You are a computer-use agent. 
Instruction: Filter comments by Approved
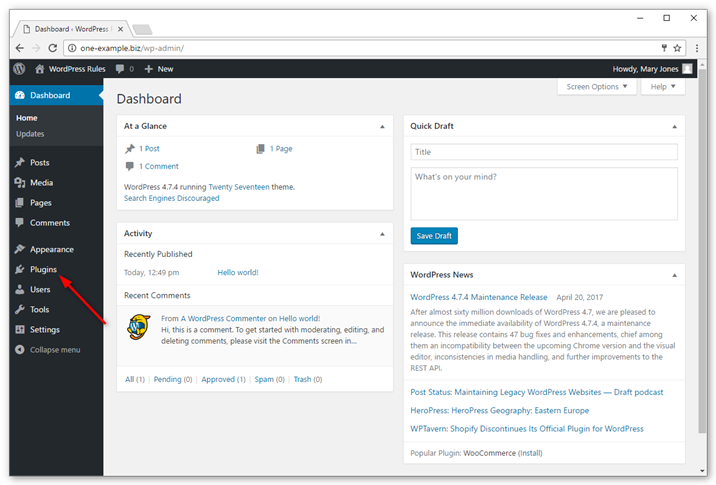(218, 379)
